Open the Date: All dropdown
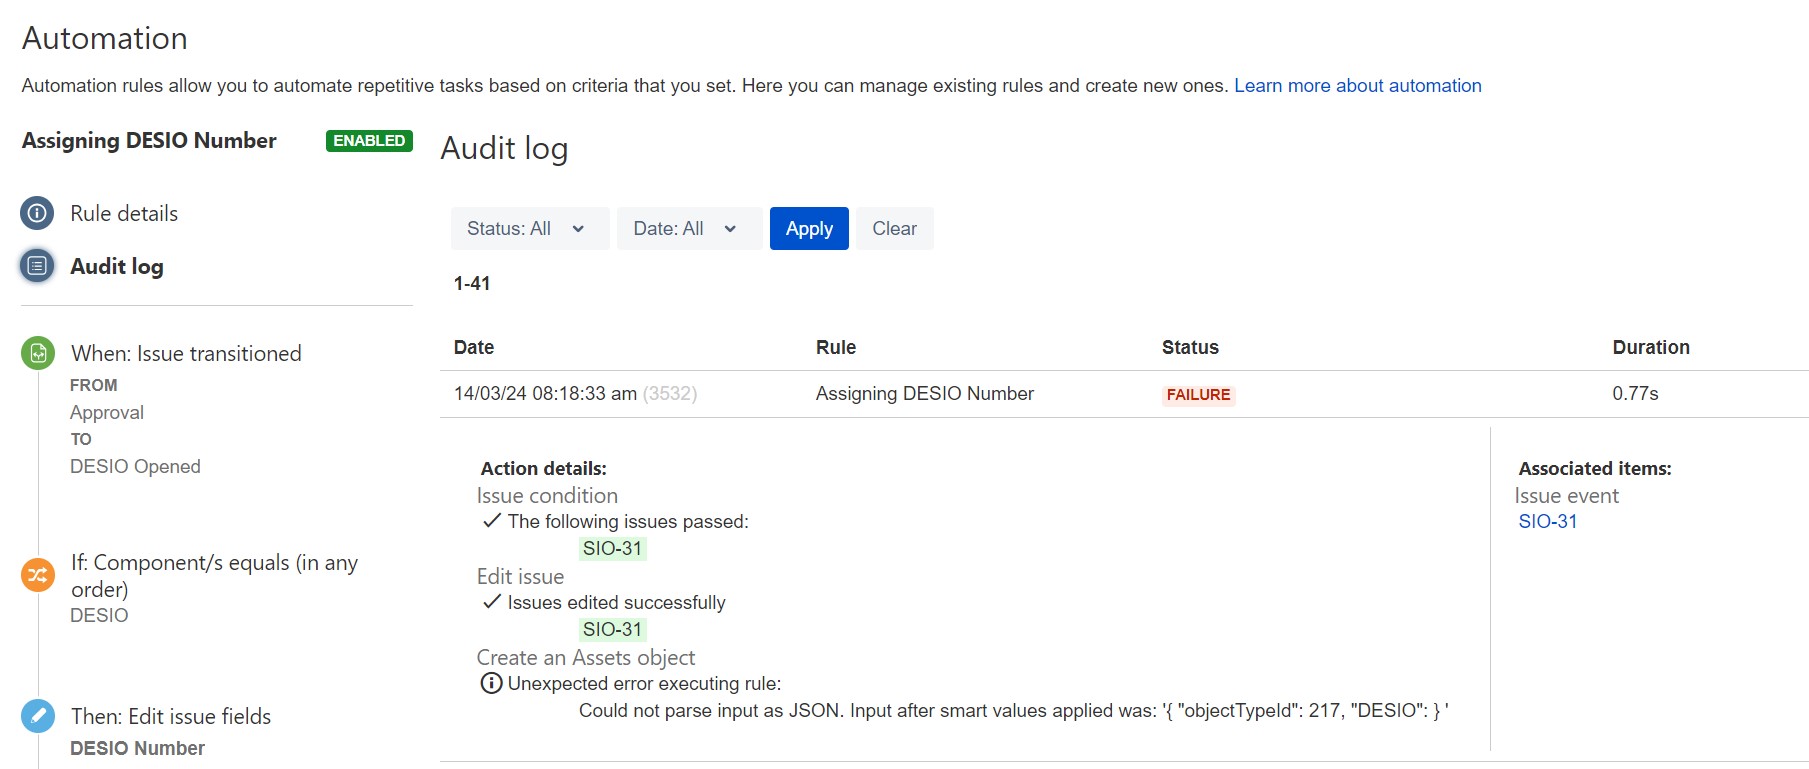 tap(690, 228)
